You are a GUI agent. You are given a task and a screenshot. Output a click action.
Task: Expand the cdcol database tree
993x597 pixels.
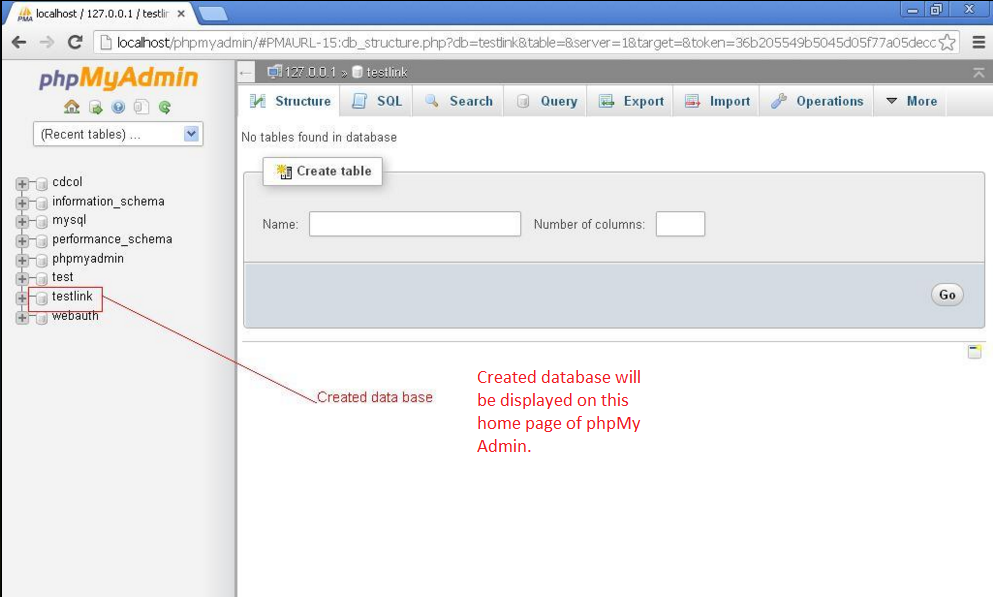click(x=22, y=184)
